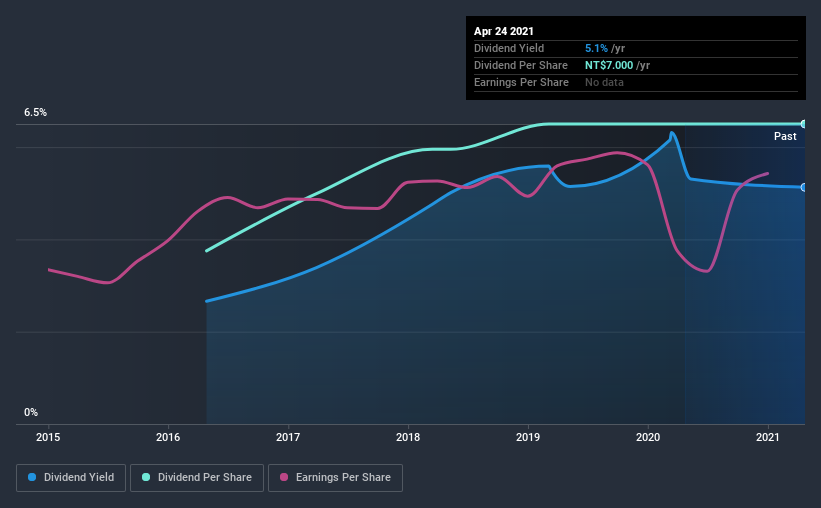Click the 'No data' earnings value
This screenshot has width=821, height=508.
click(x=604, y=82)
